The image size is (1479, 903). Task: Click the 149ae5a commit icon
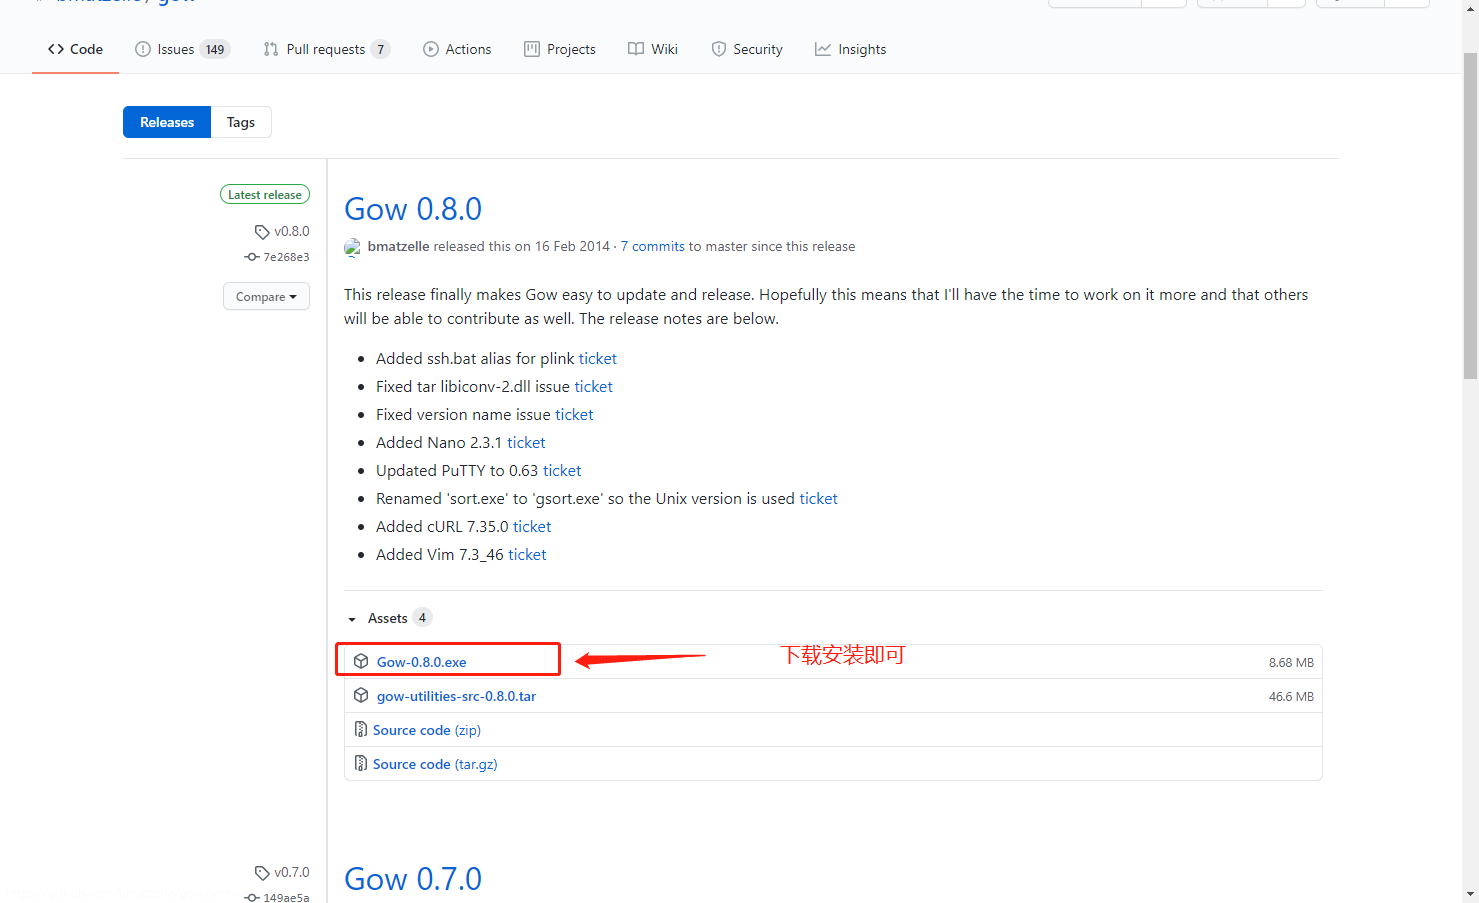(x=252, y=898)
